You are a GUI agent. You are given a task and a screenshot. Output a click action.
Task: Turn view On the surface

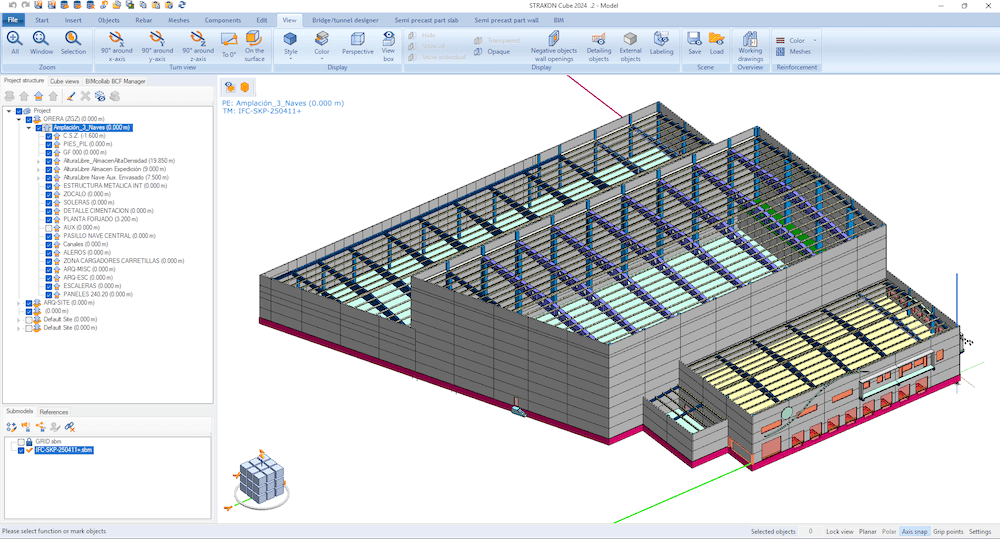[x=254, y=46]
